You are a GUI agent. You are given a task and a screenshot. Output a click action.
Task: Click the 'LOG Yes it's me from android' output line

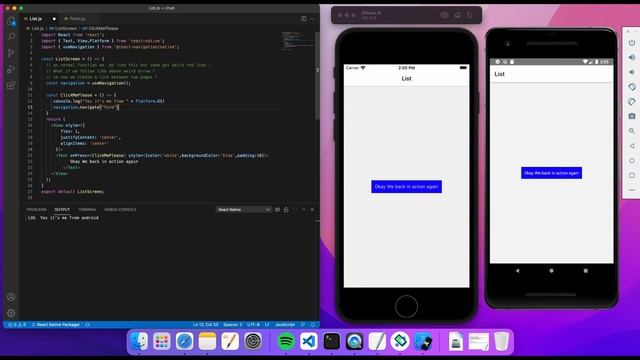63,218
